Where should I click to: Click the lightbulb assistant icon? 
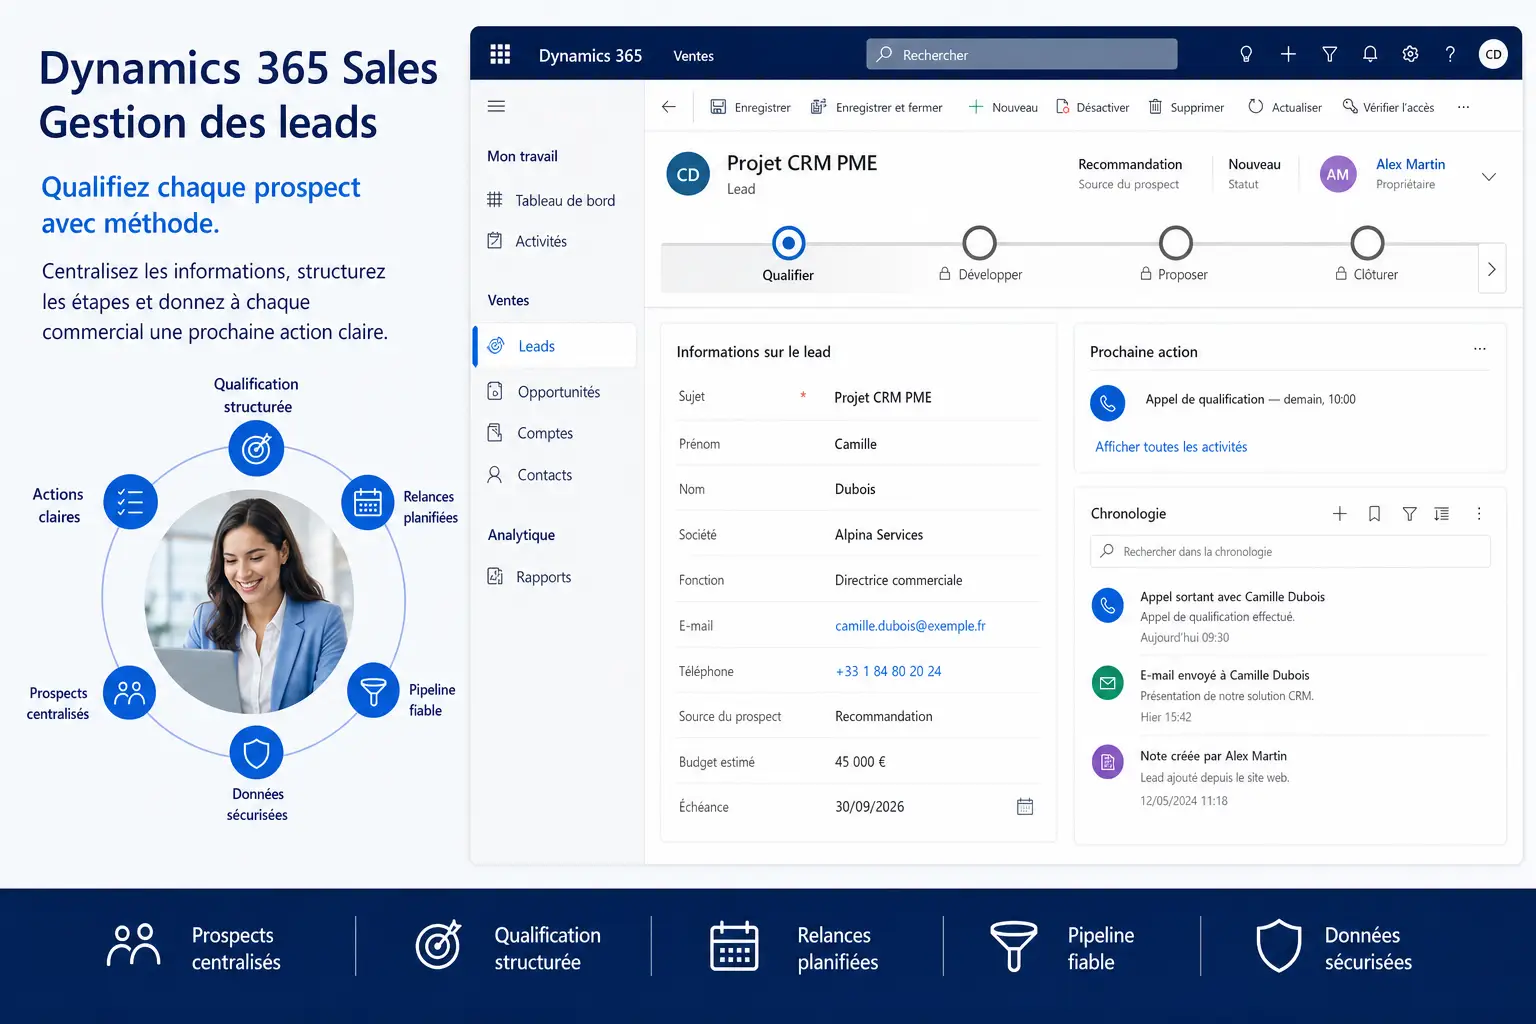pyautogui.click(x=1246, y=54)
